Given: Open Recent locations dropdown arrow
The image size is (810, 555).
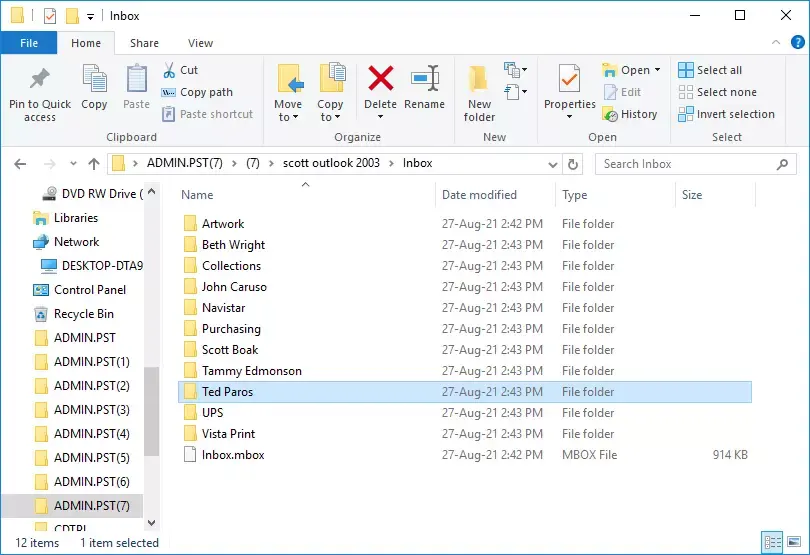Looking at the screenshot, I should [73, 164].
